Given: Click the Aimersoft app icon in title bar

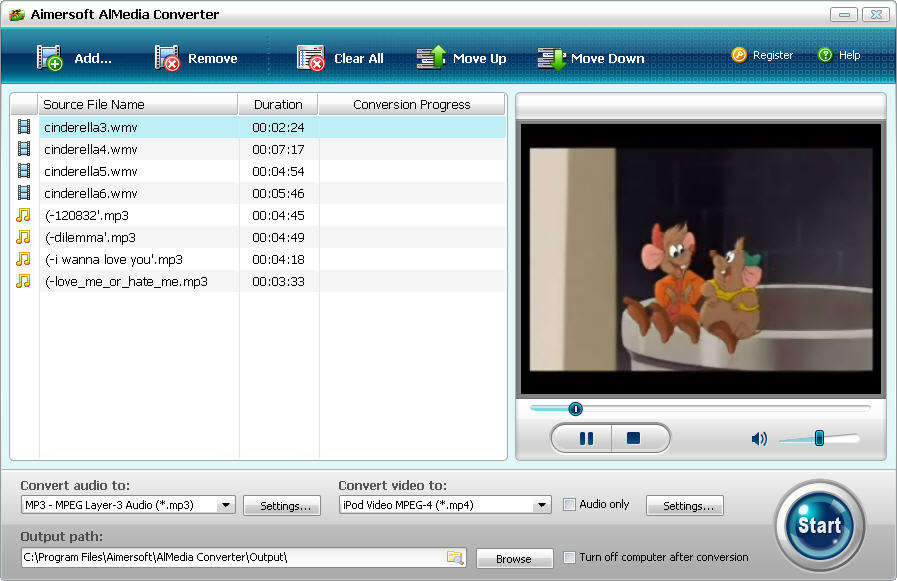Looking at the screenshot, I should click(17, 14).
